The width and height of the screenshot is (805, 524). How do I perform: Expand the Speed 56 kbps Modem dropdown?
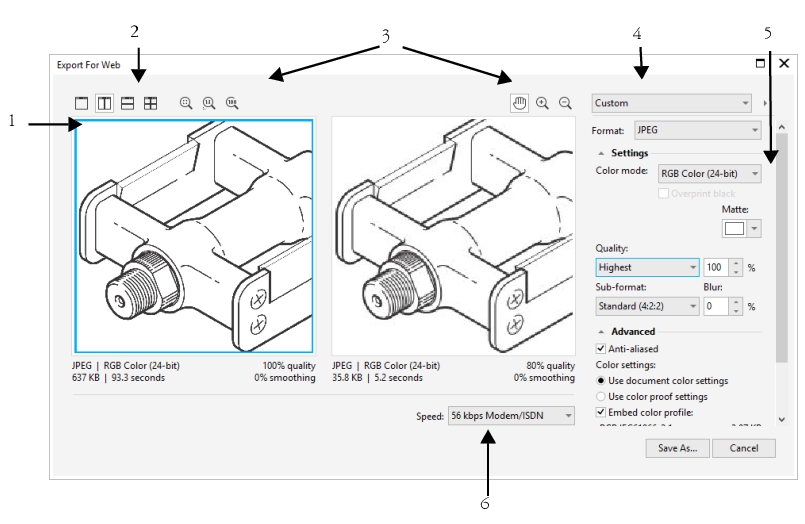coord(511,415)
